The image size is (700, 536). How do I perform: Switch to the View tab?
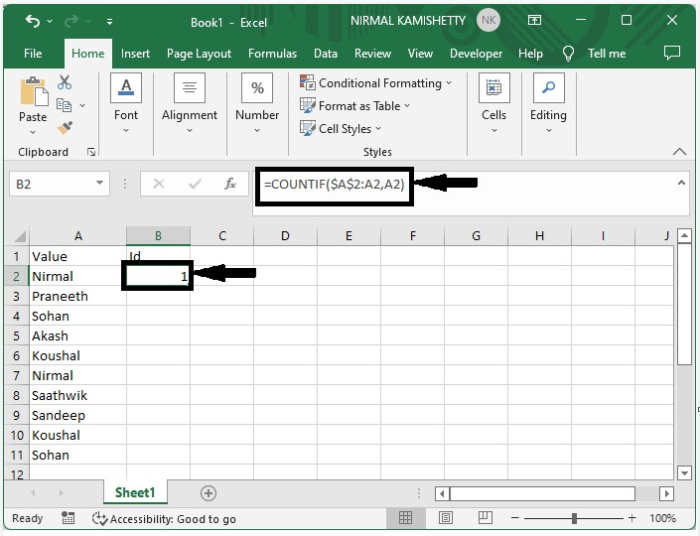[420, 54]
